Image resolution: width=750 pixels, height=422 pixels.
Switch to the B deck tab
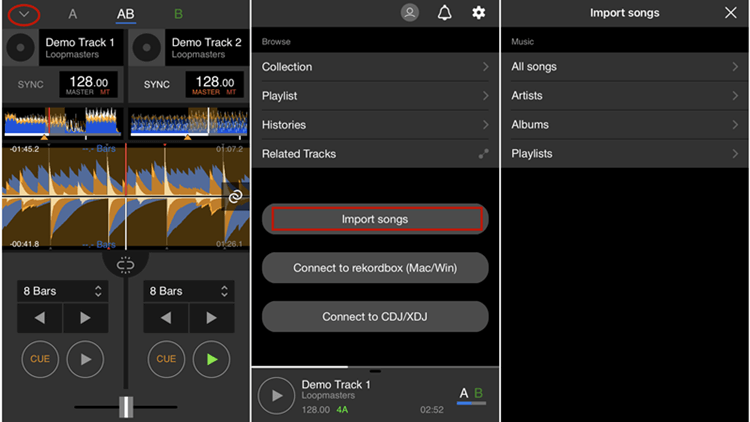(x=178, y=14)
